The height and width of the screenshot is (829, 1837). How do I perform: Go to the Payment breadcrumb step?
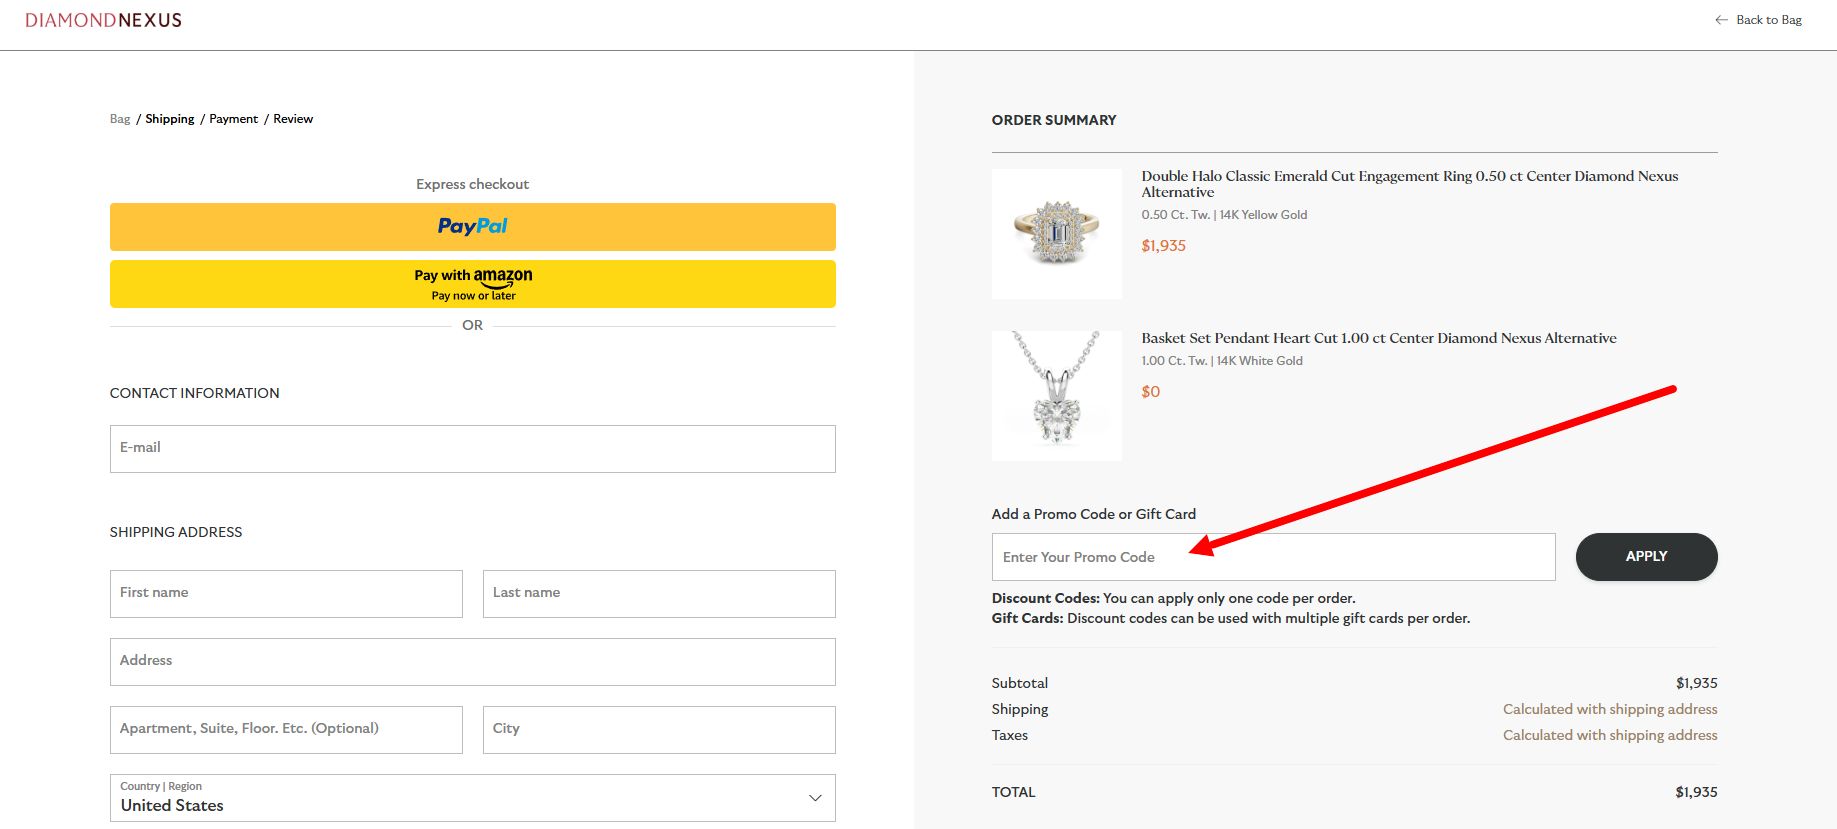pyautogui.click(x=233, y=118)
